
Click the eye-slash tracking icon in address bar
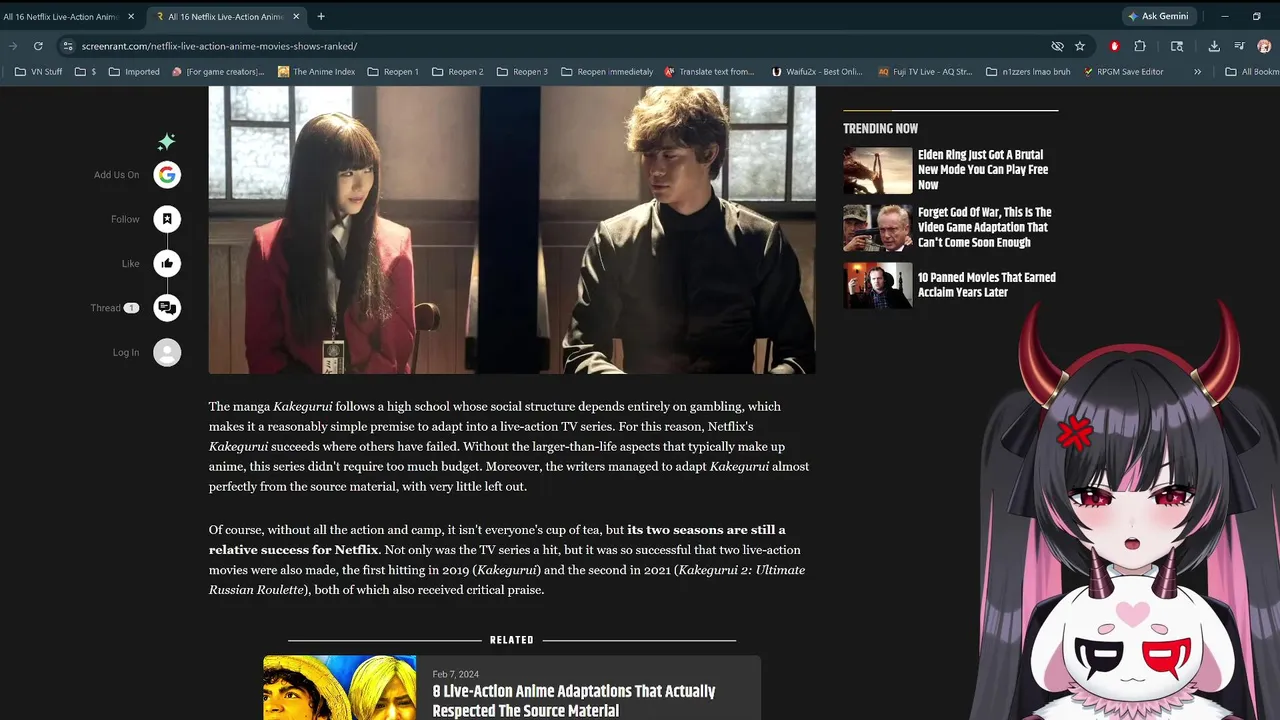click(1057, 46)
